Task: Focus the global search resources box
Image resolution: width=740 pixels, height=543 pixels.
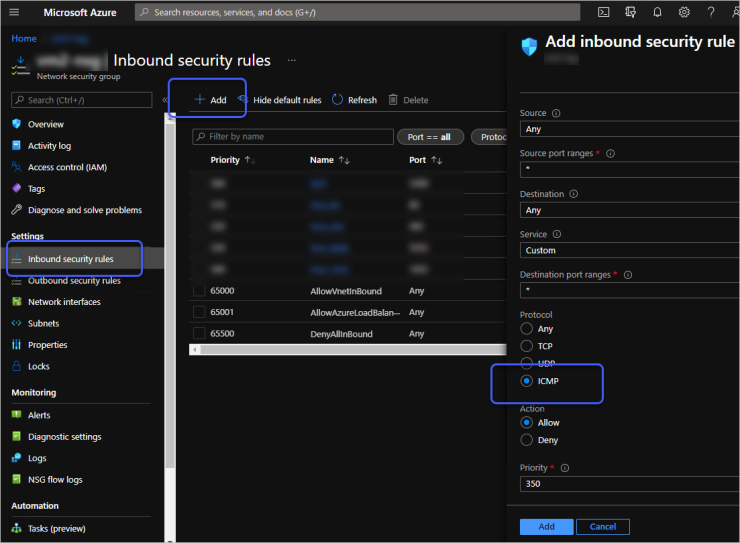Action: 357,12
